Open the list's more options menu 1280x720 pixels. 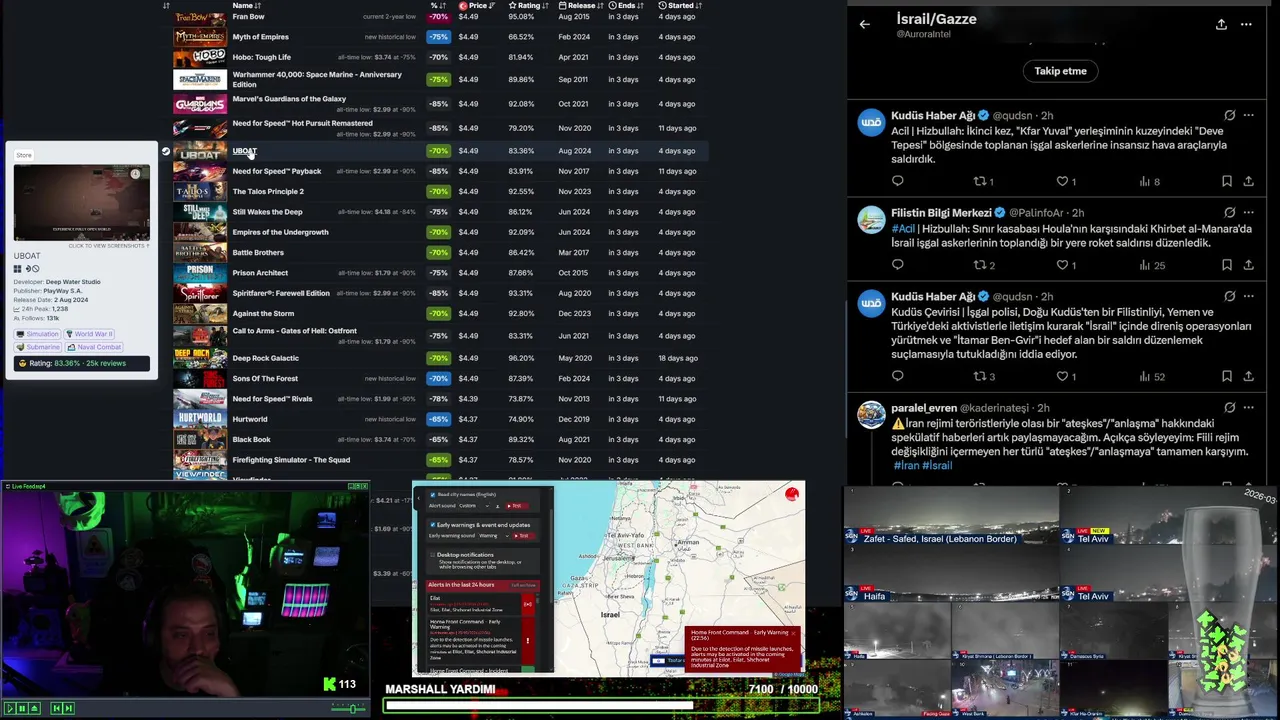point(1246,24)
